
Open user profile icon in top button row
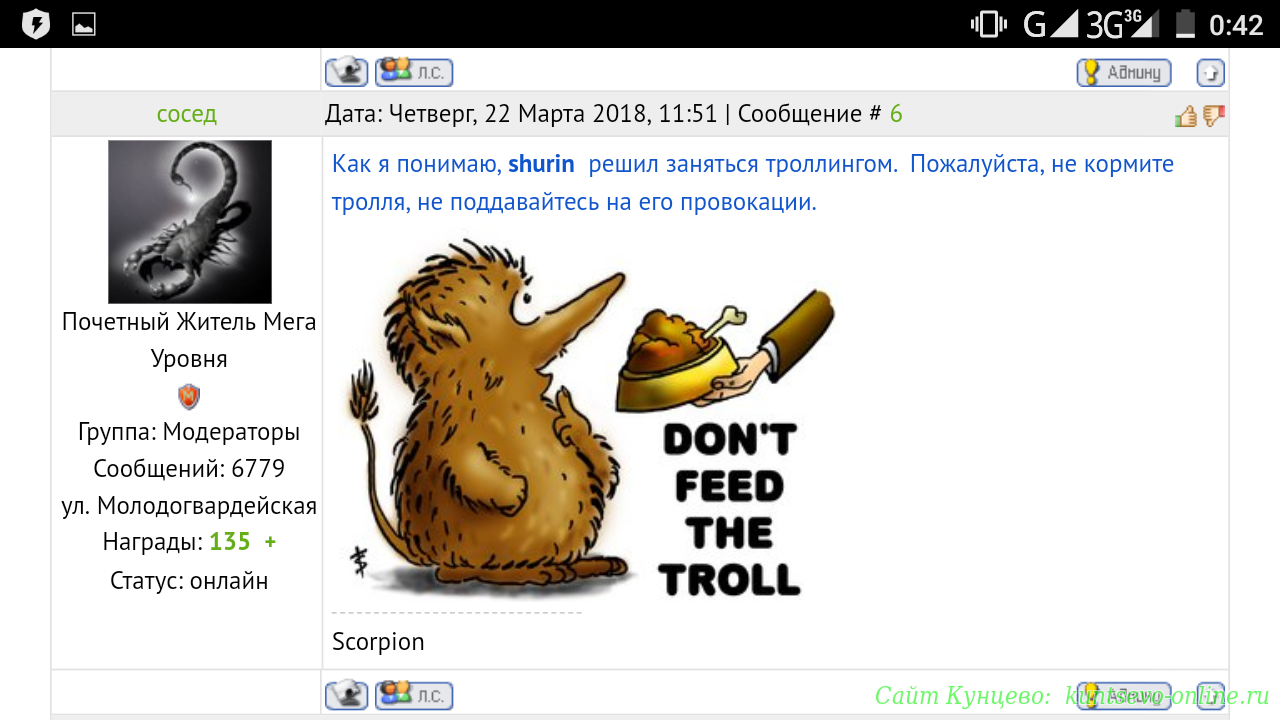coord(347,72)
